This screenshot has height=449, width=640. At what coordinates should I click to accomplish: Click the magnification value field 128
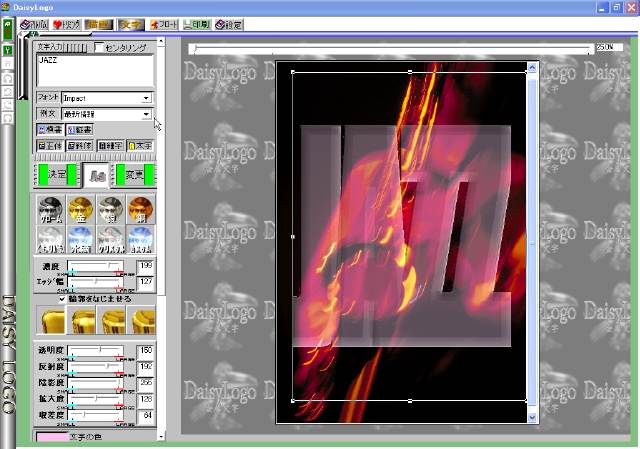tap(146, 399)
